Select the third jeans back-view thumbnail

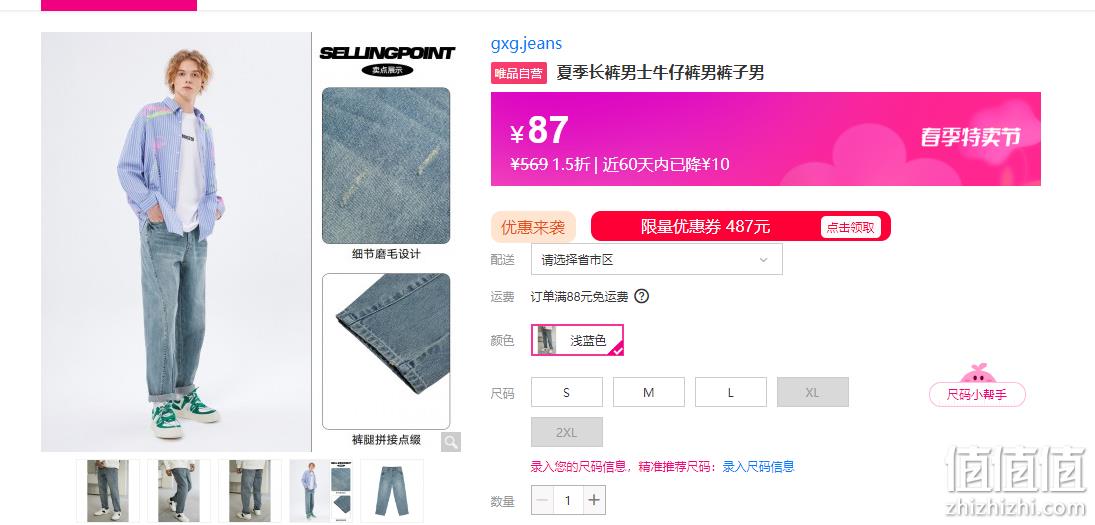tap(249, 490)
